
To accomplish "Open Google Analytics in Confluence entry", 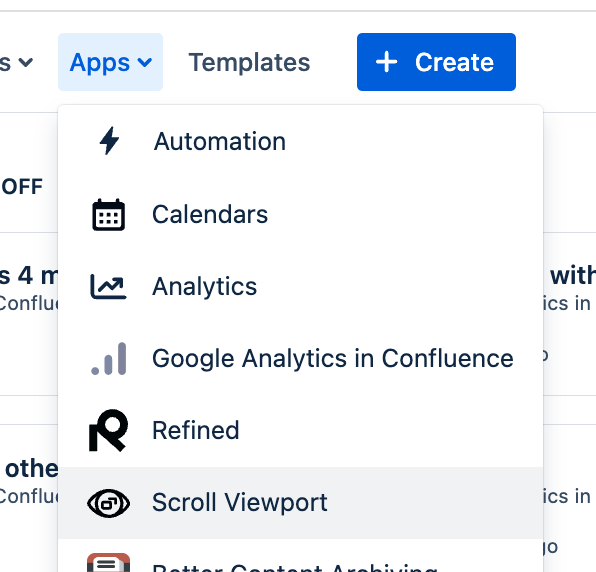I will [300, 358].
